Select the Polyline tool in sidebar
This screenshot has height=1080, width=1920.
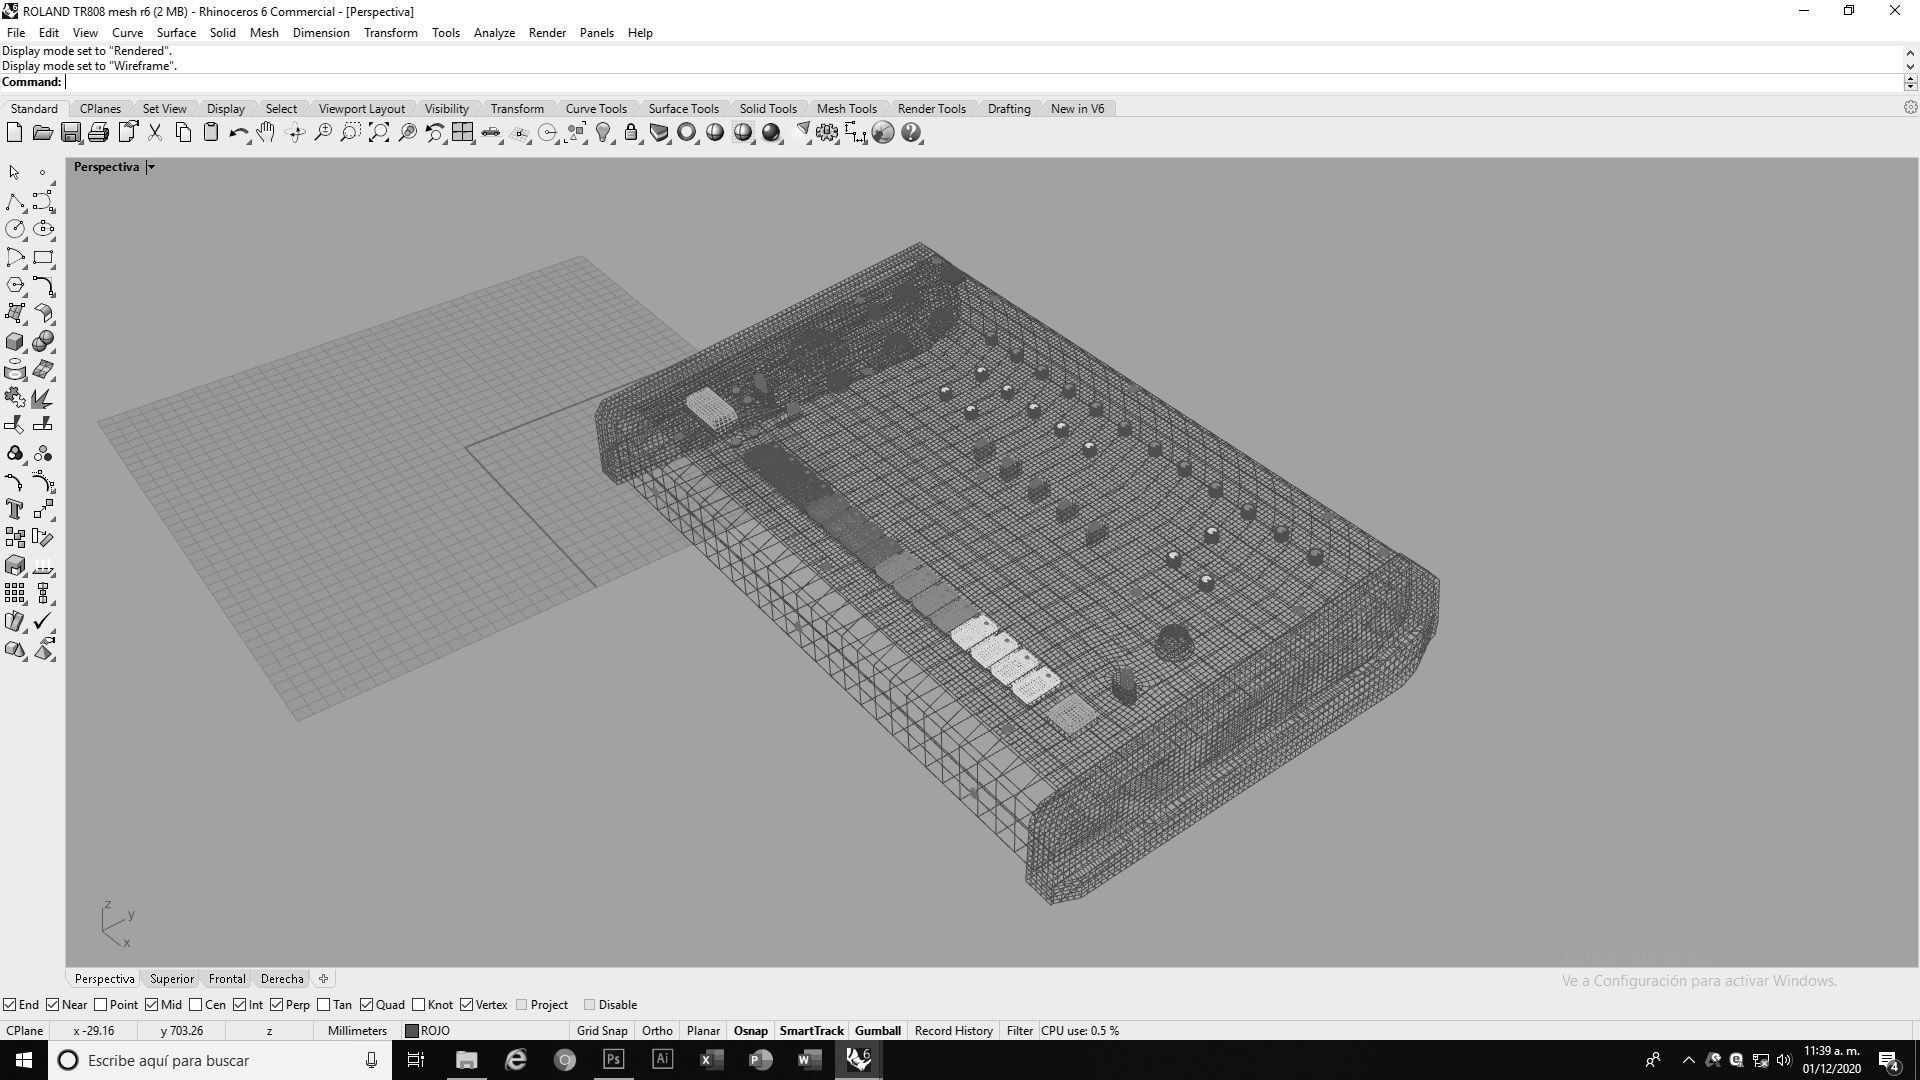coord(15,202)
